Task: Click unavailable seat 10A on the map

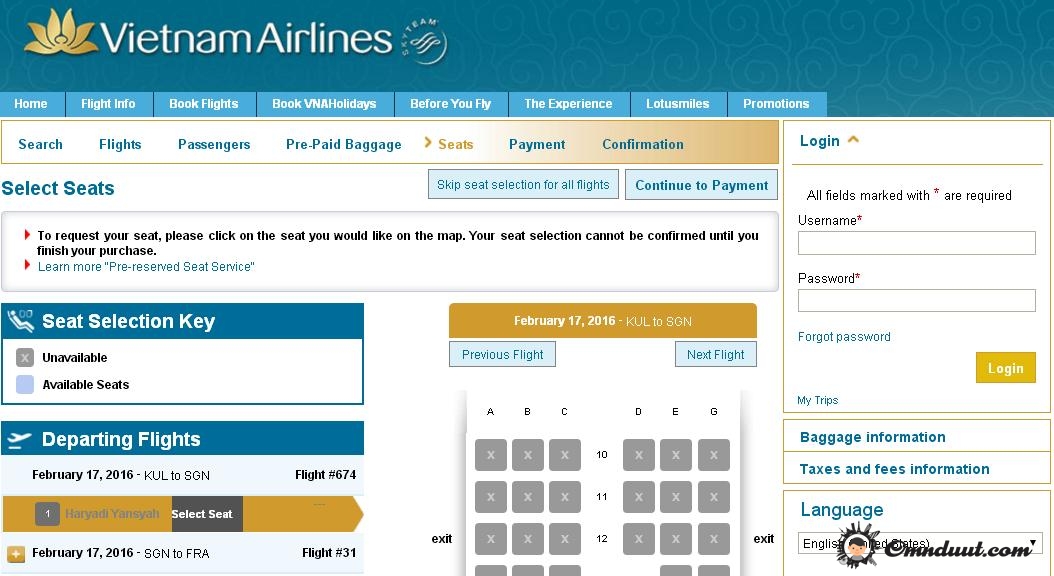Action: [x=490, y=455]
